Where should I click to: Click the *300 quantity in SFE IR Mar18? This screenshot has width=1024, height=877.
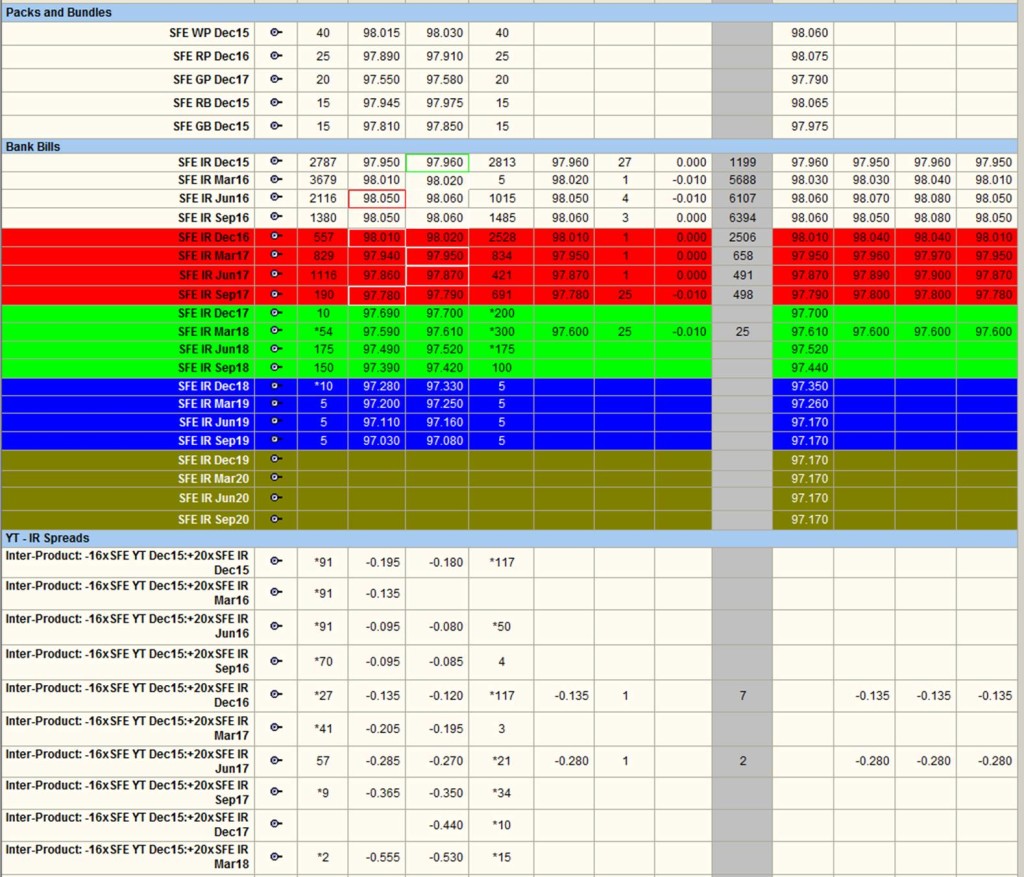[x=502, y=331]
